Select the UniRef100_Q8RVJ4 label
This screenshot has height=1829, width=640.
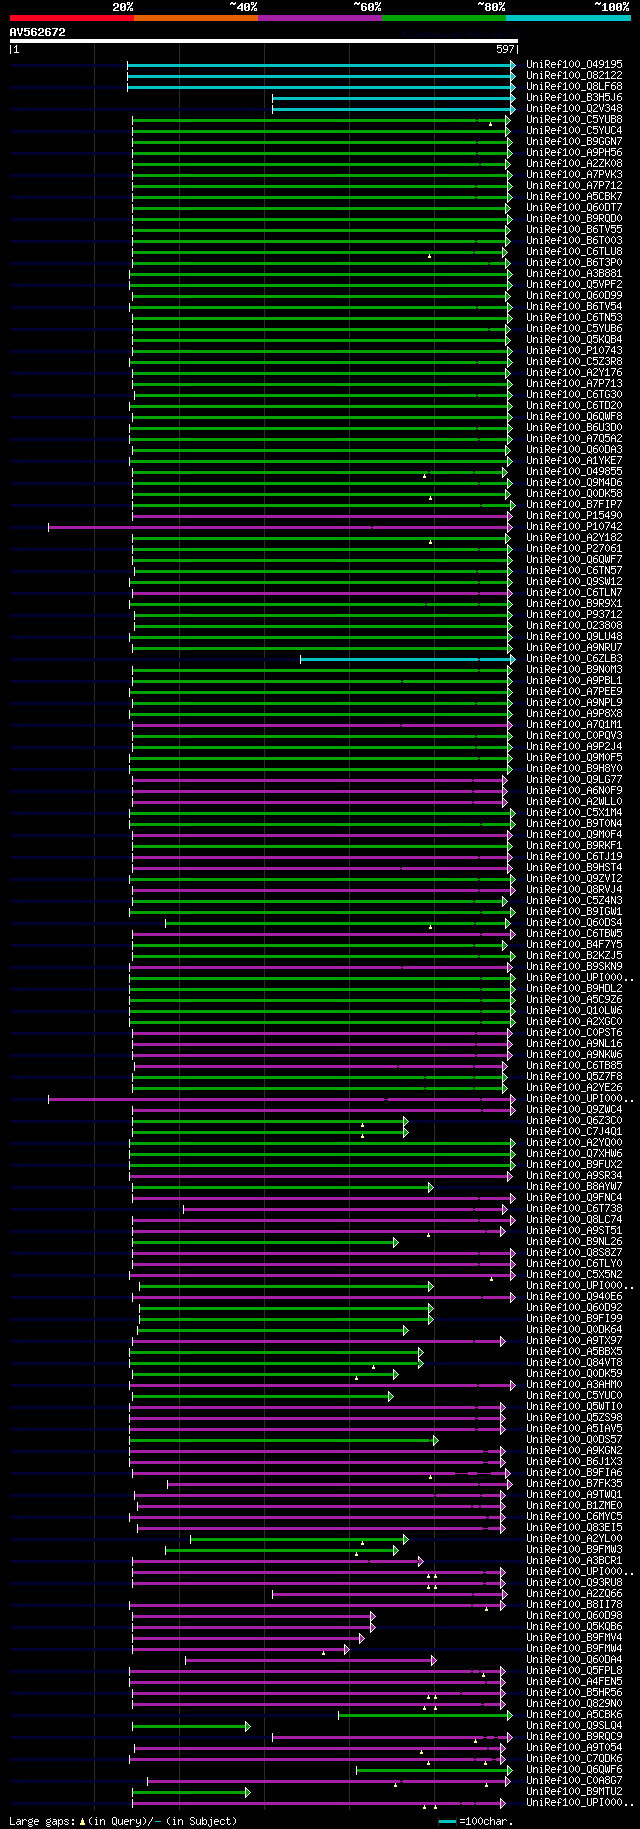[574, 889]
